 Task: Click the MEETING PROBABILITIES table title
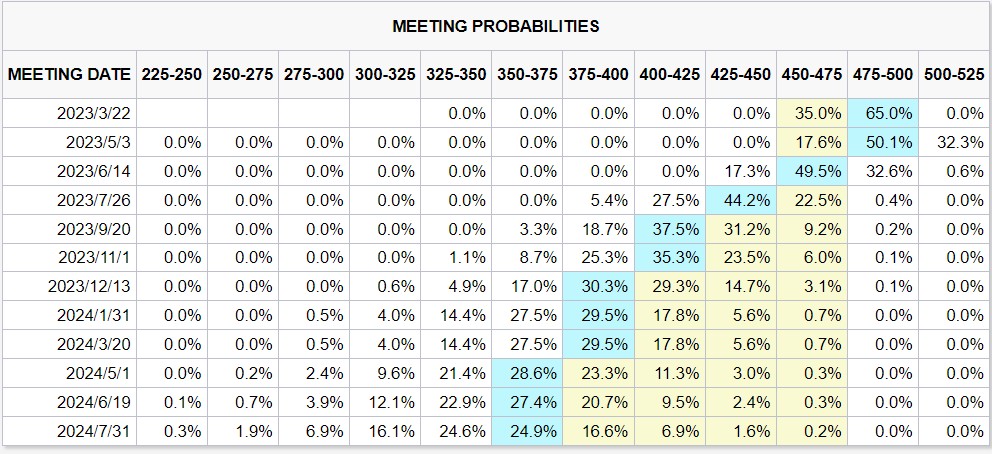(x=495, y=26)
